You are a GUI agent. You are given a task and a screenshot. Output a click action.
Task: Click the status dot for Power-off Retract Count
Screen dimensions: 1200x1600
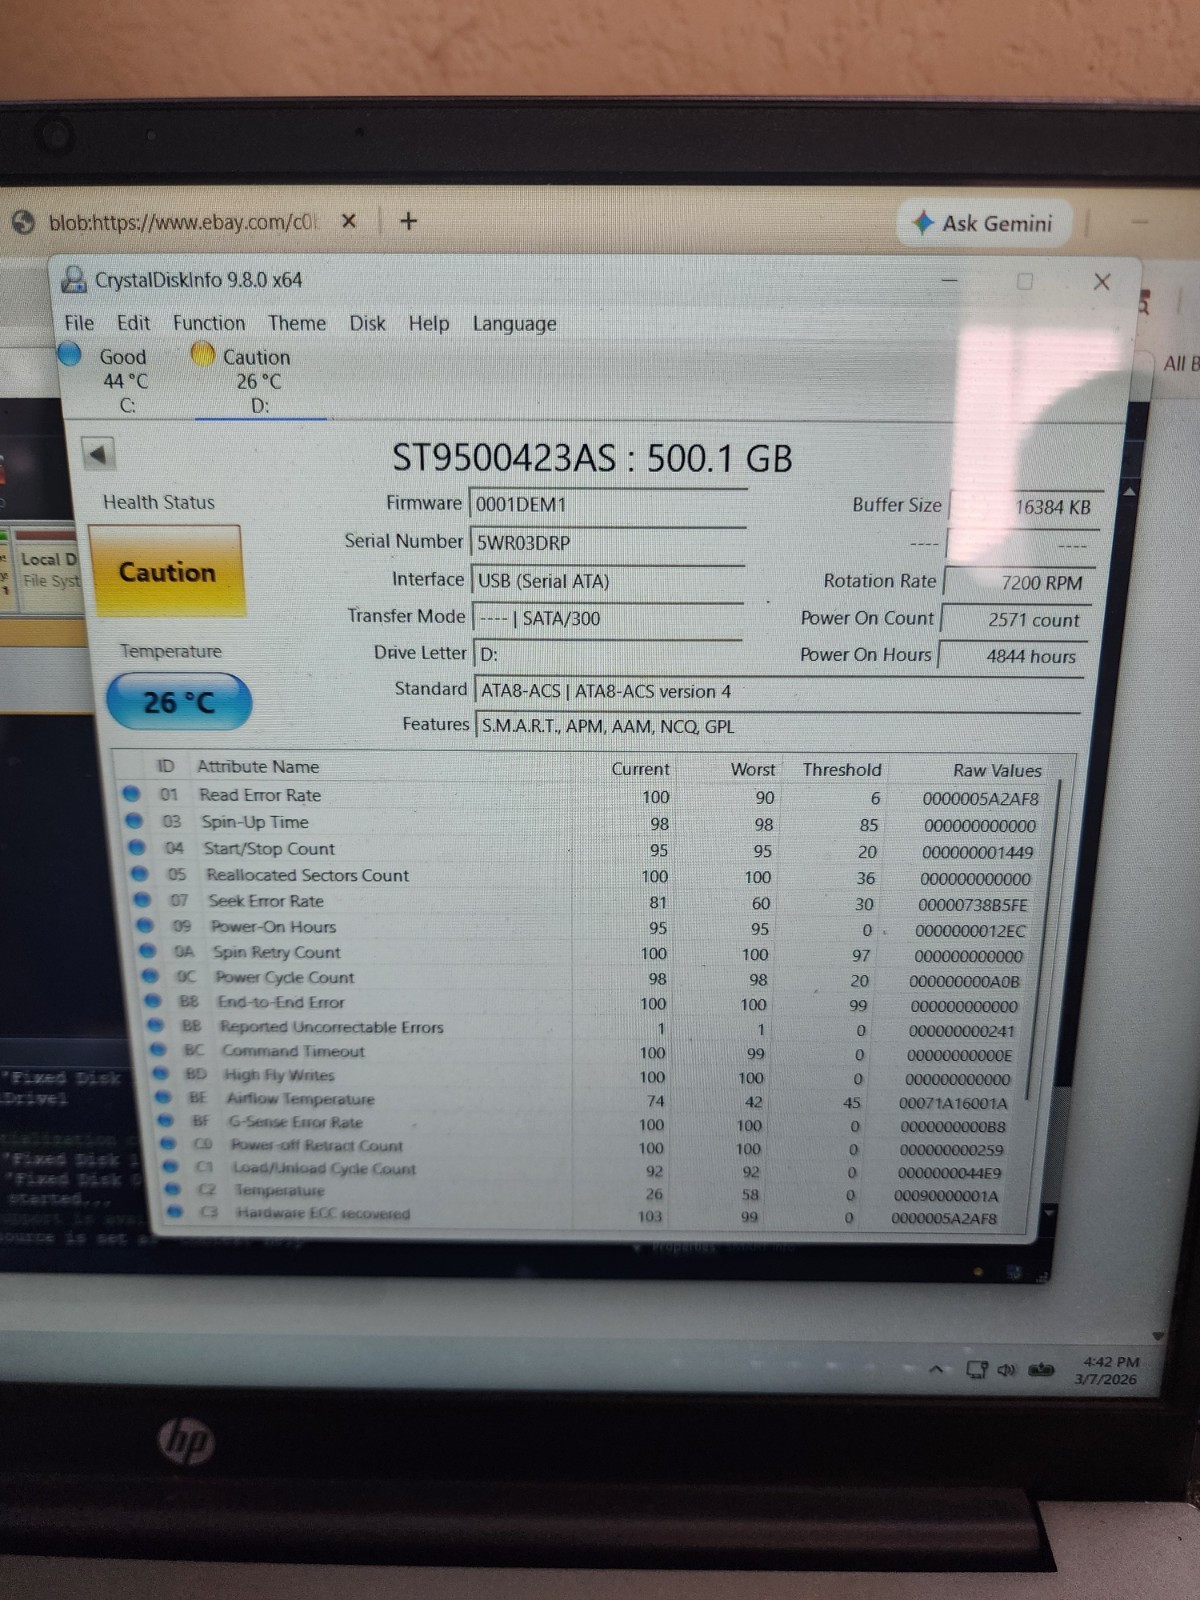[x=168, y=1144]
